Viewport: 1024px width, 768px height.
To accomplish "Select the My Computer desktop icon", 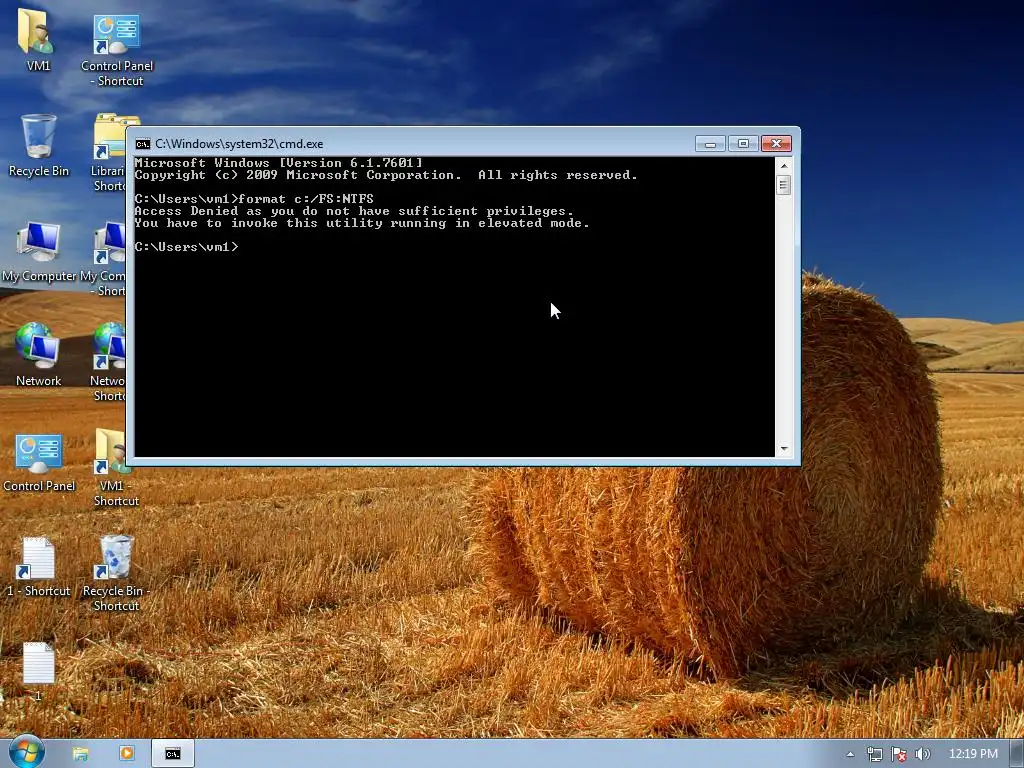I will pos(39,251).
